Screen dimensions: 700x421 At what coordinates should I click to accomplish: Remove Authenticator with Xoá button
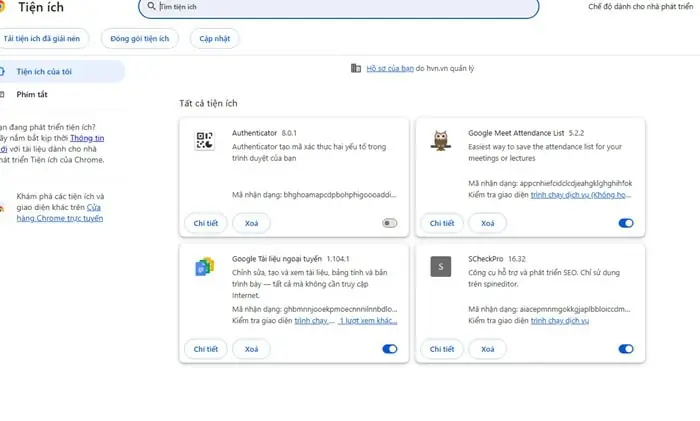click(x=251, y=223)
